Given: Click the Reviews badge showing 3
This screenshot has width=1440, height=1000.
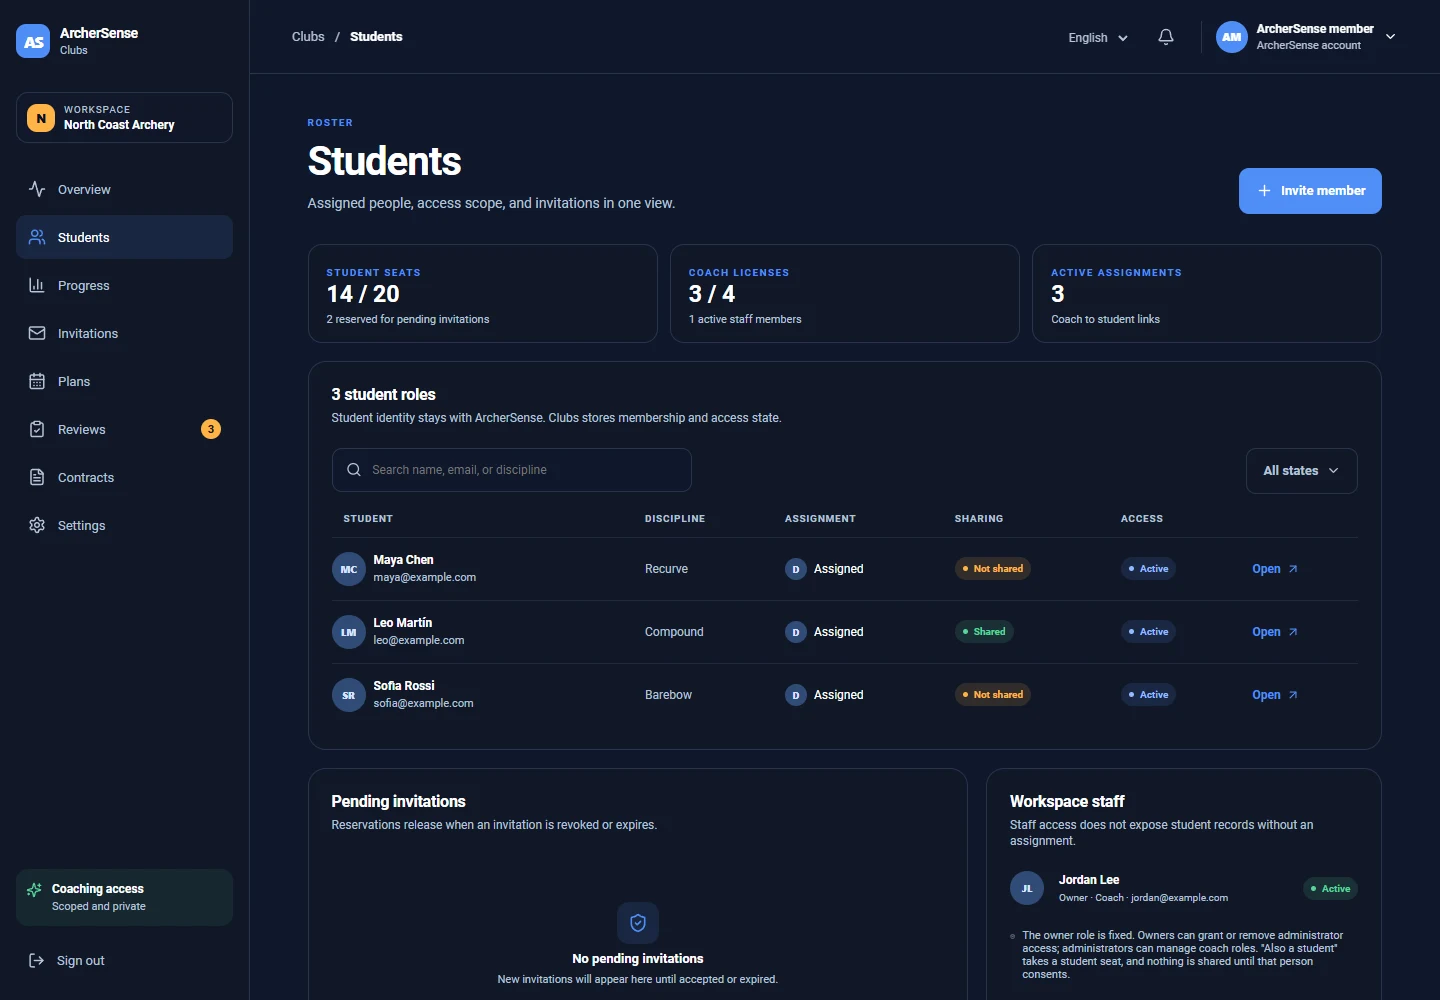Looking at the screenshot, I should tap(211, 429).
